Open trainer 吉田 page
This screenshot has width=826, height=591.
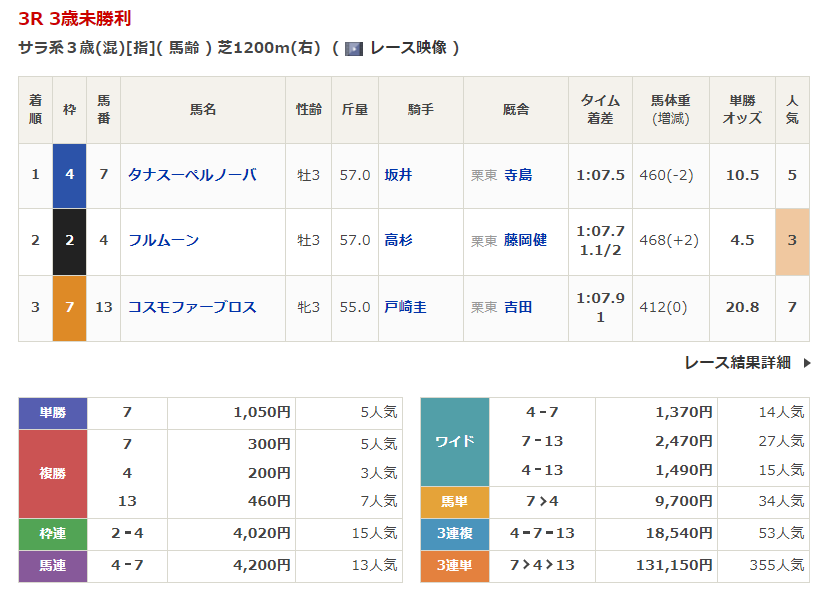[x=518, y=307]
